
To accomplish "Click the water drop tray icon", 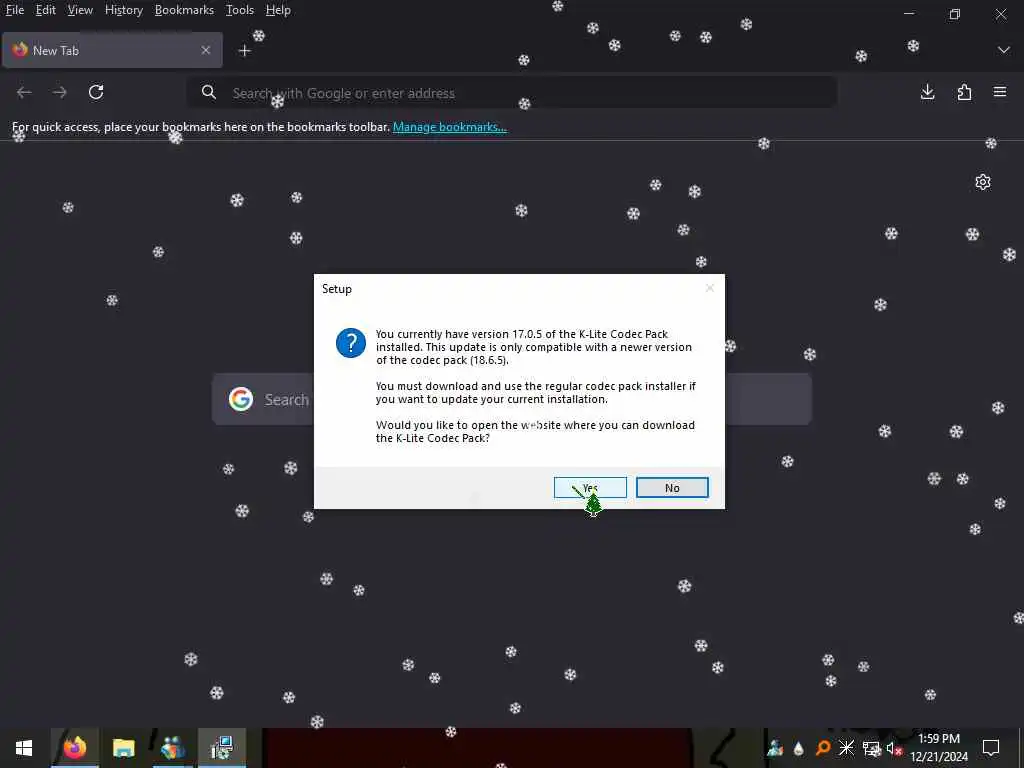I will (799, 748).
